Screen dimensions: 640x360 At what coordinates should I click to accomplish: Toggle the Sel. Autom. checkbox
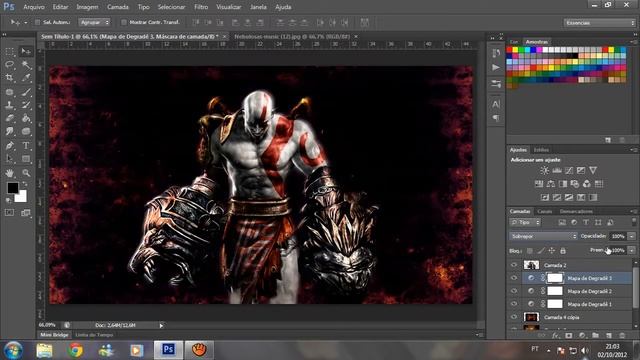point(38,22)
